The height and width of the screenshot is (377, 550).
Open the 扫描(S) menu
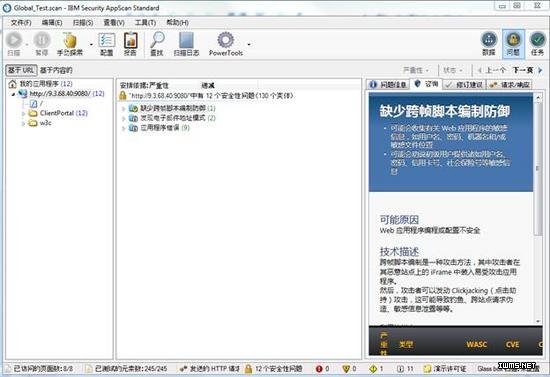coord(83,22)
